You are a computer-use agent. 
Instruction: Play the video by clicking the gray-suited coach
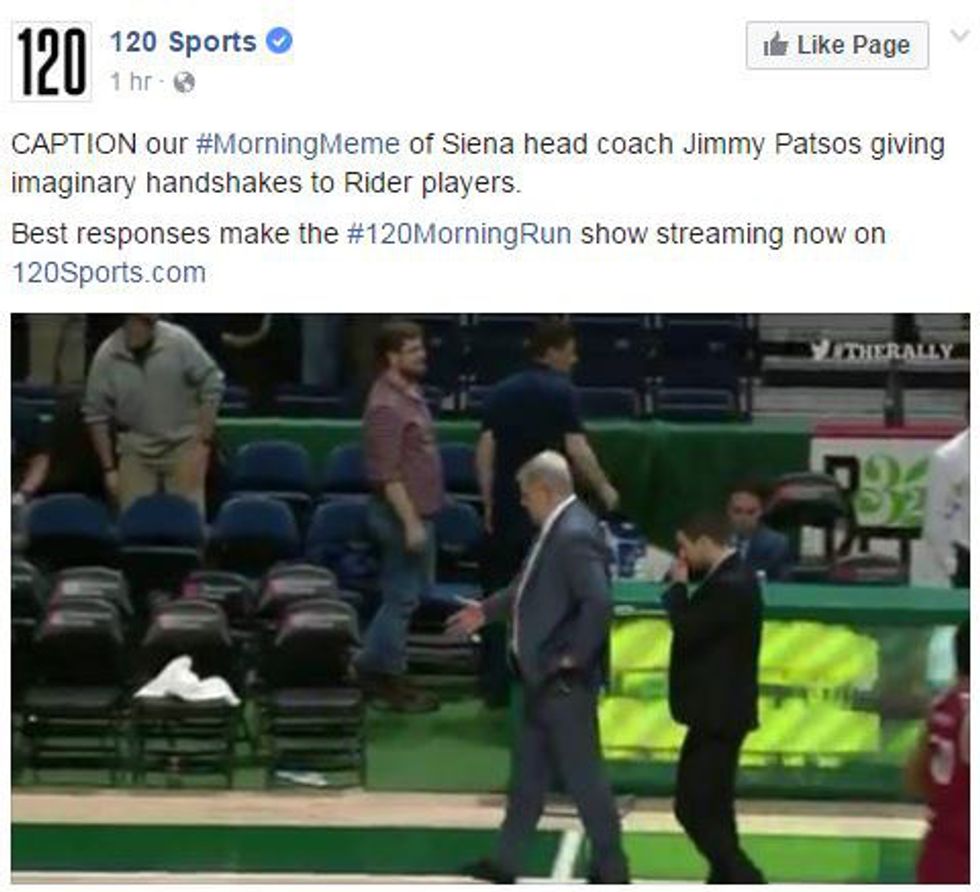[550, 663]
